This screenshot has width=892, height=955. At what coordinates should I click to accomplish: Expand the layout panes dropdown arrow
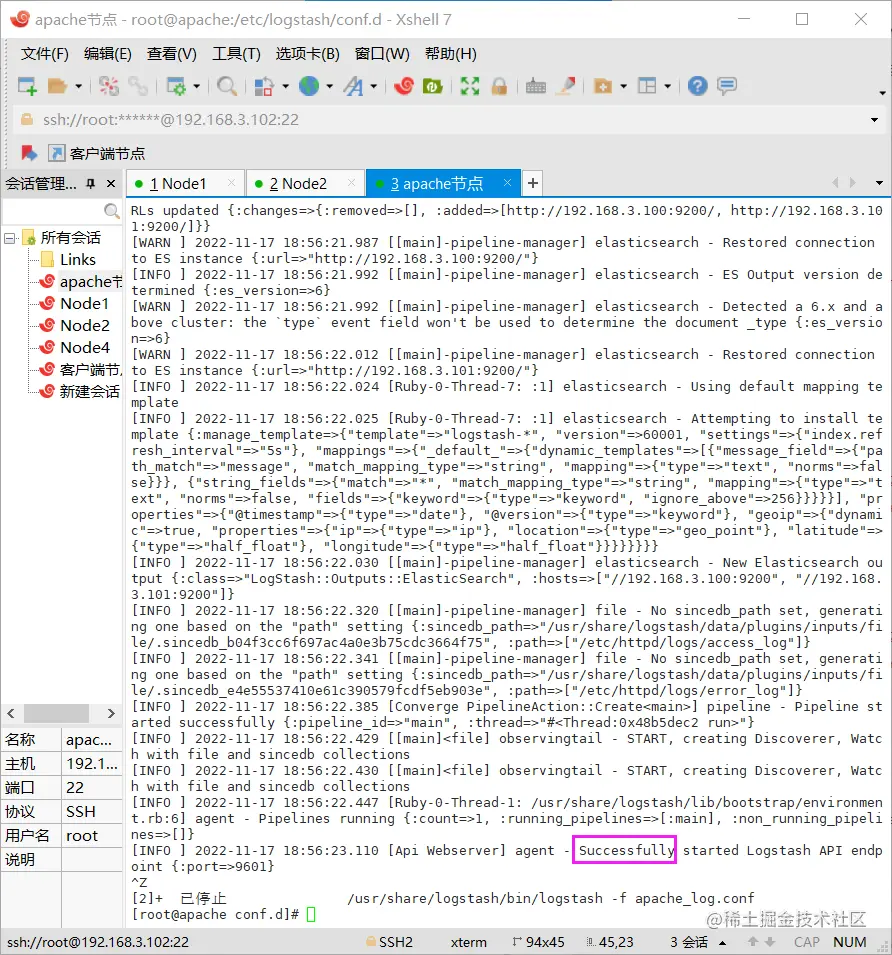click(x=668, y=86)
